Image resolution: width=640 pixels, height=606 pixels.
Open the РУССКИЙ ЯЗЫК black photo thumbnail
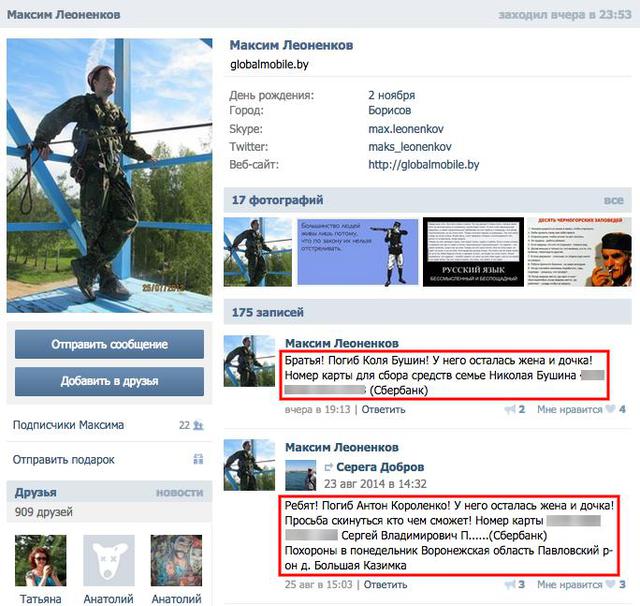coord(473,252)
